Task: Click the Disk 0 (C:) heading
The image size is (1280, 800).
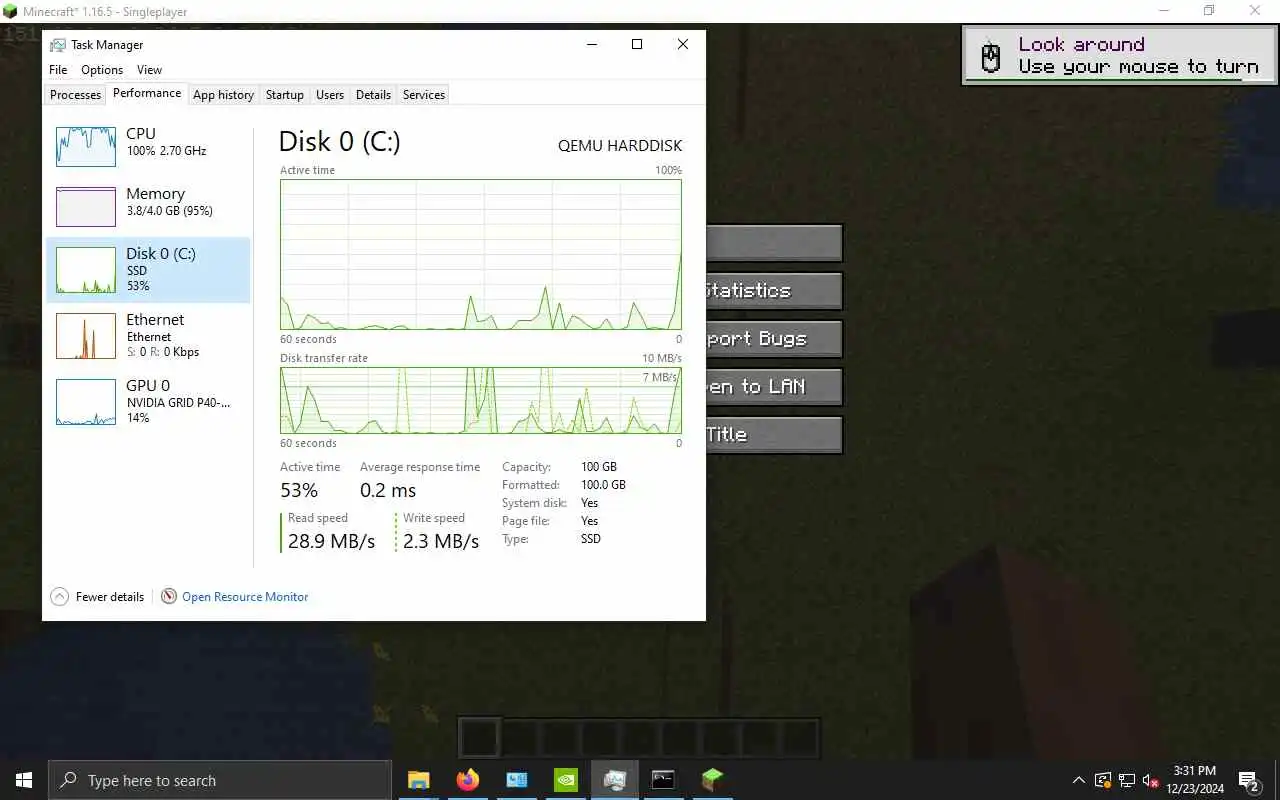Action: 339,142
